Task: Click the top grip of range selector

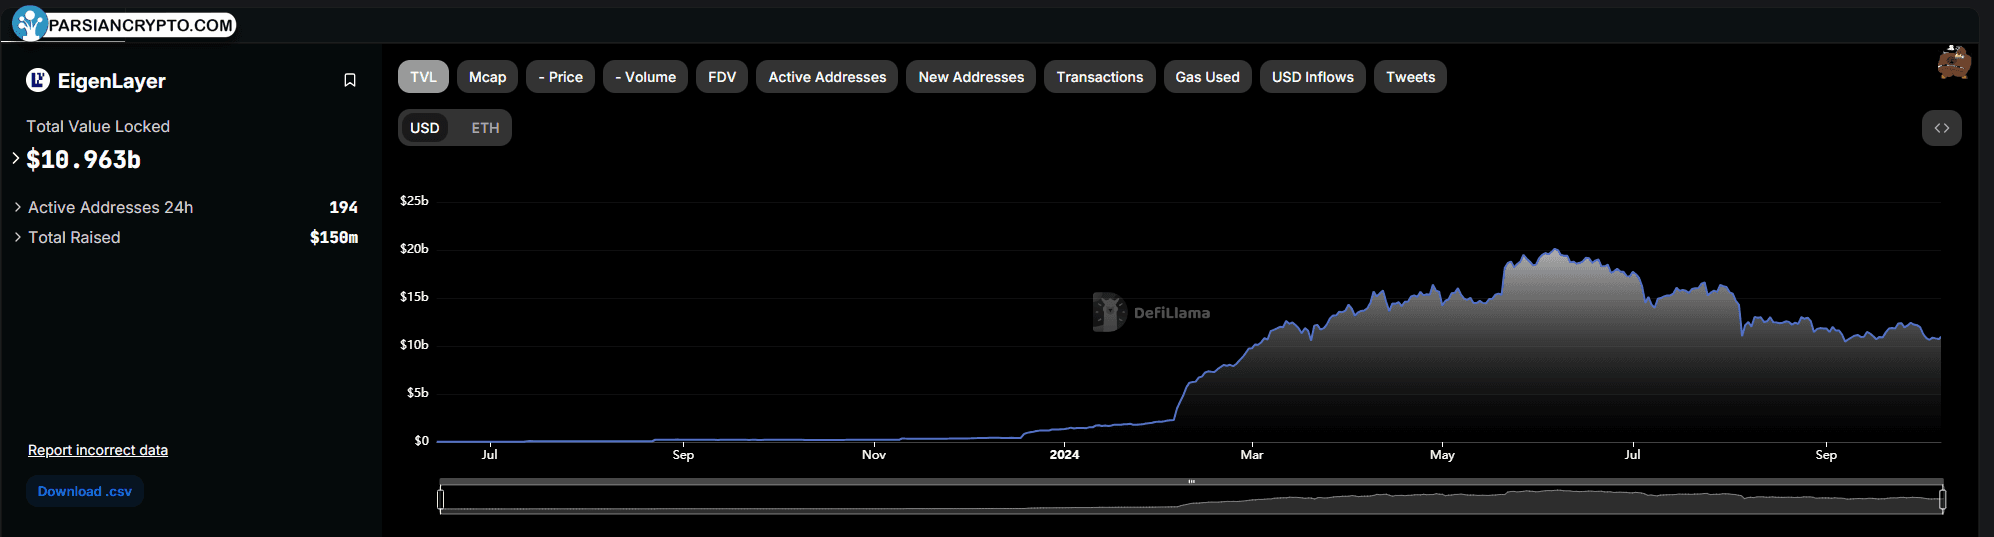Action: (x=1191, y=481)
